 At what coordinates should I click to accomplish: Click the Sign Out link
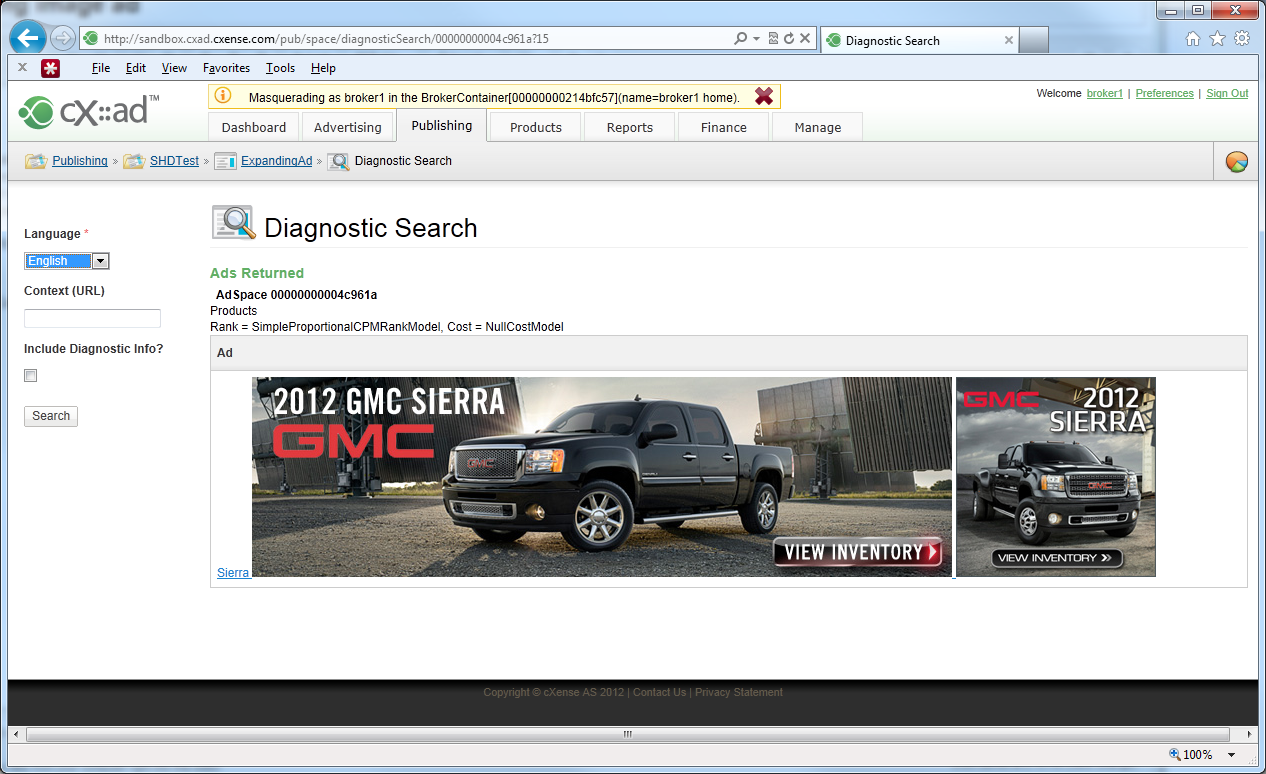point(1227,93)
